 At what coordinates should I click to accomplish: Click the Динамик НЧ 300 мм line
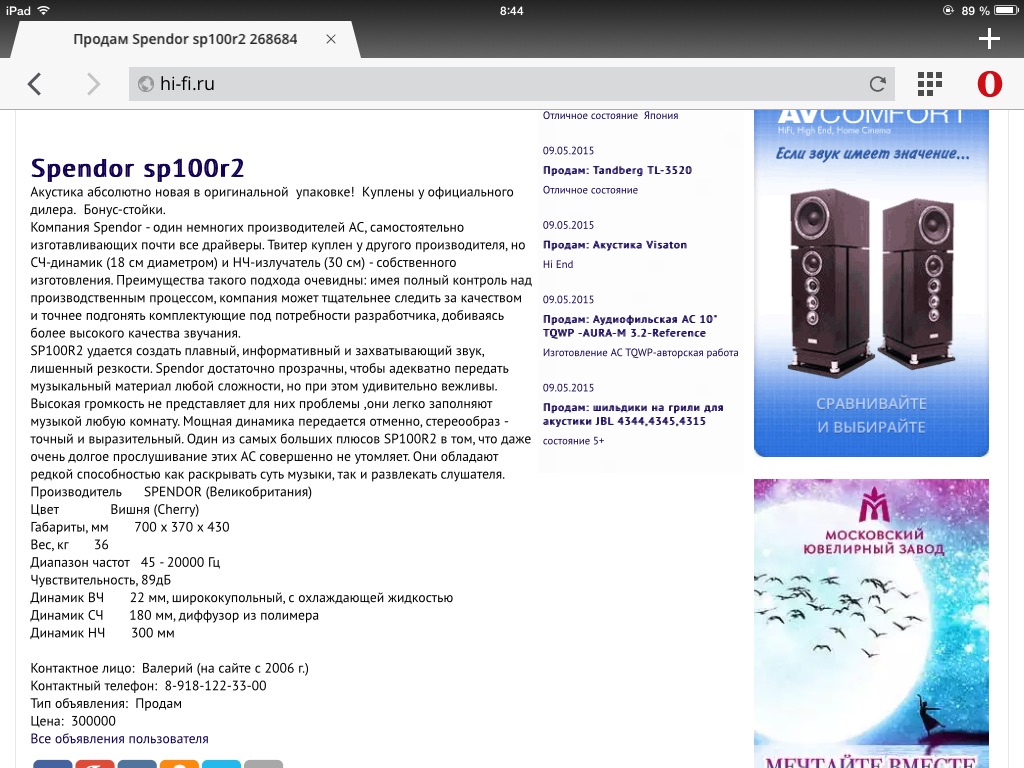(103, 633)
